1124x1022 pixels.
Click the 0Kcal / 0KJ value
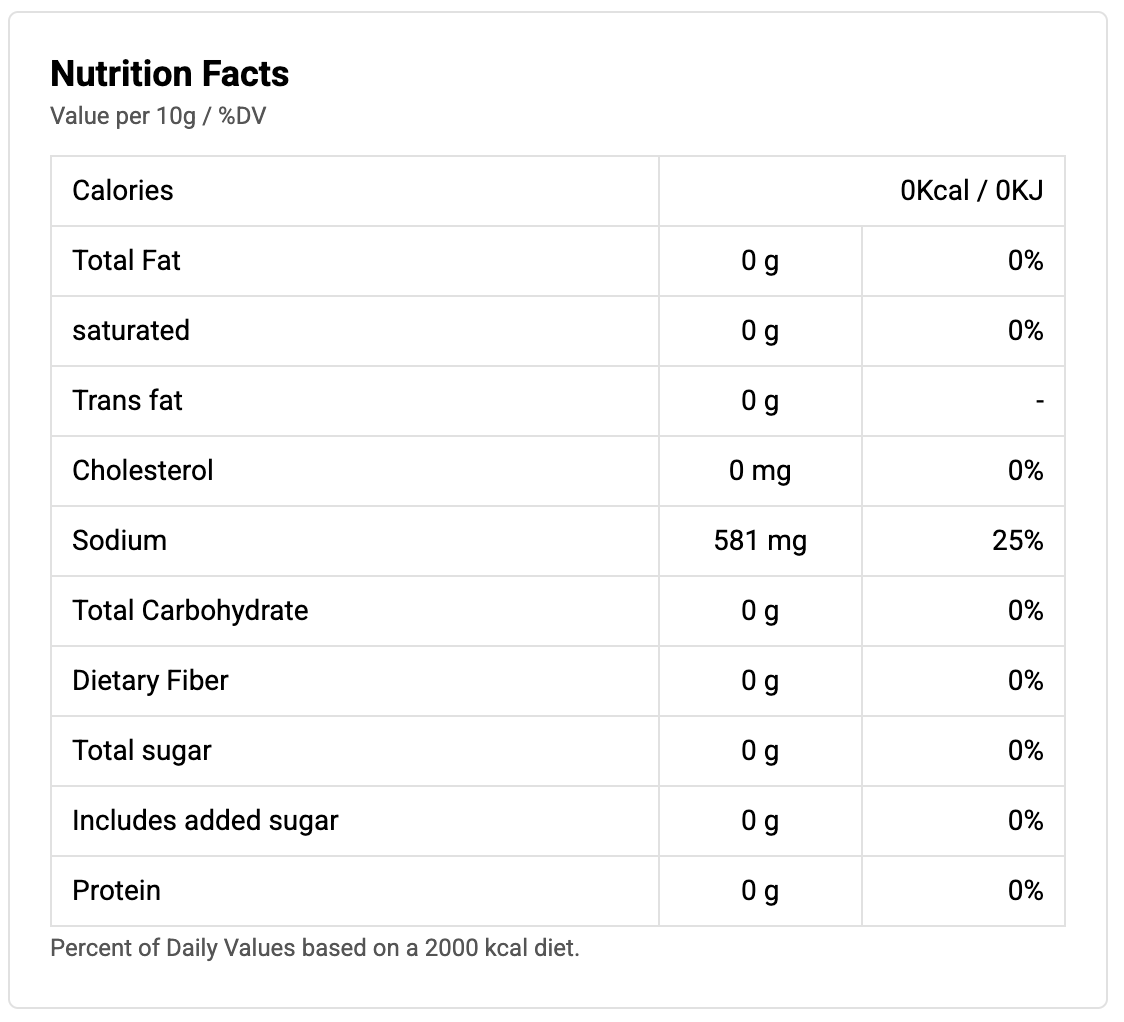point(971,191)
